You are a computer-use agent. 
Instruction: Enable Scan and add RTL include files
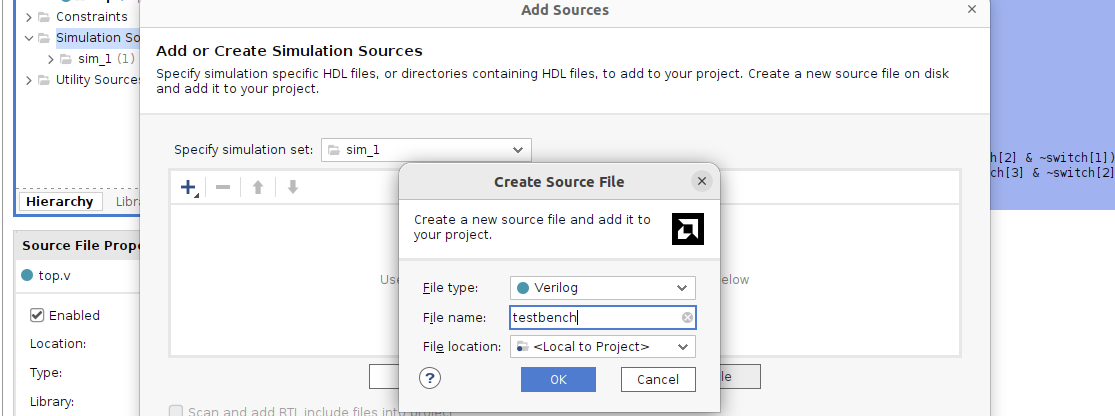click(x=176, y=411)
